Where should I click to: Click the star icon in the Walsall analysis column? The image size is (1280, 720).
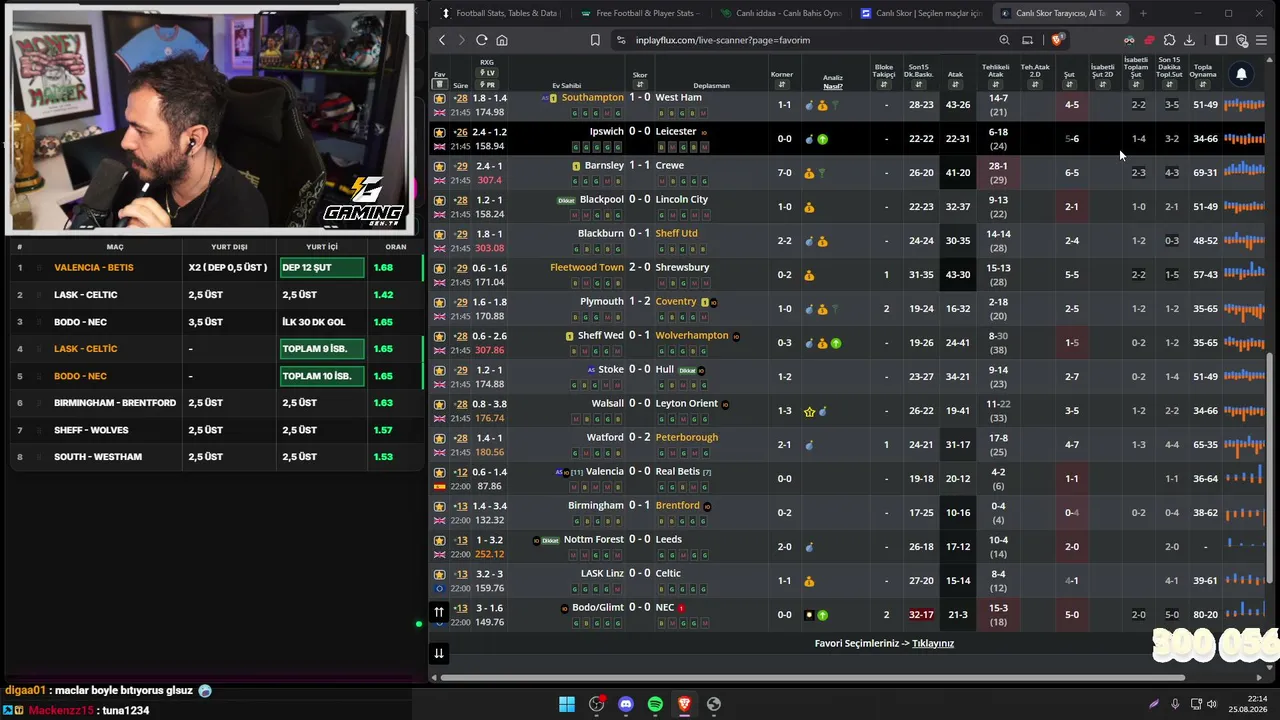coord(809,411)
